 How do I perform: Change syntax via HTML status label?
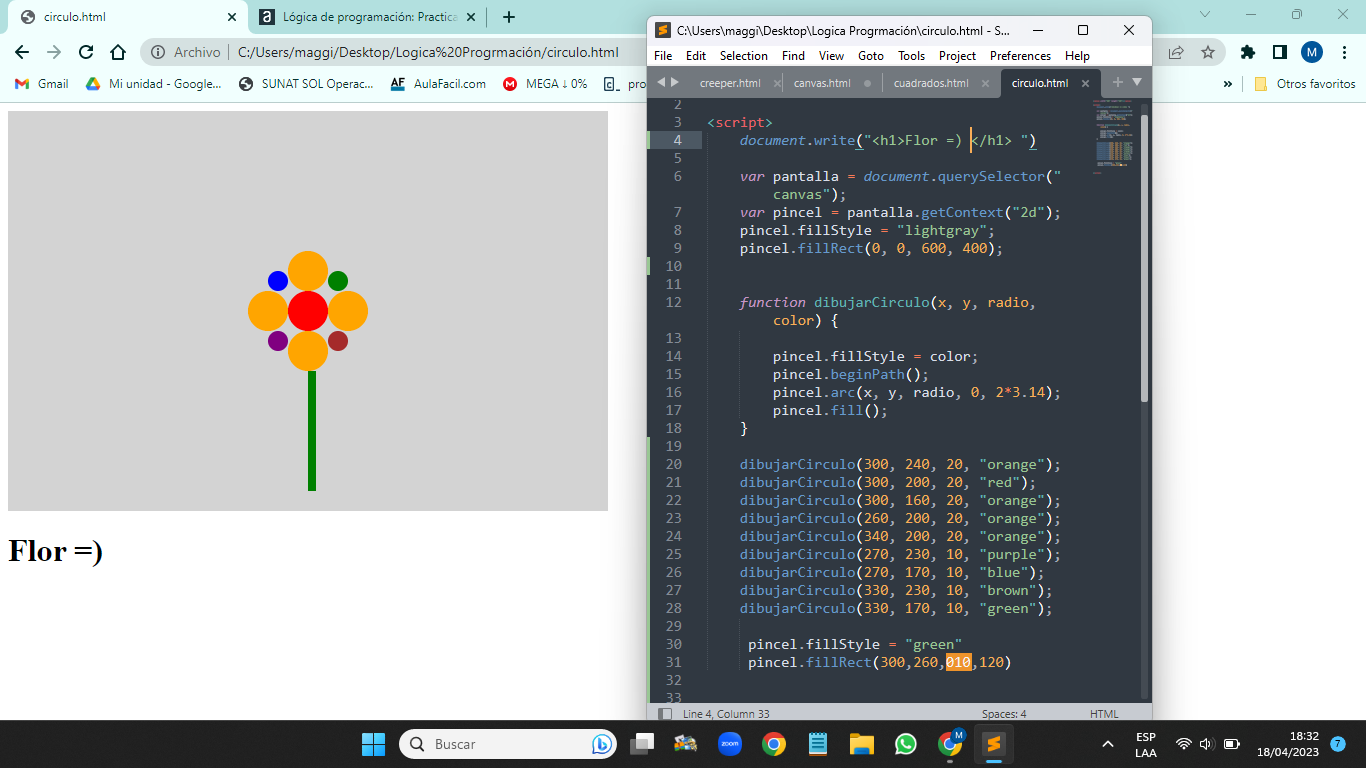coord(1104,714)
